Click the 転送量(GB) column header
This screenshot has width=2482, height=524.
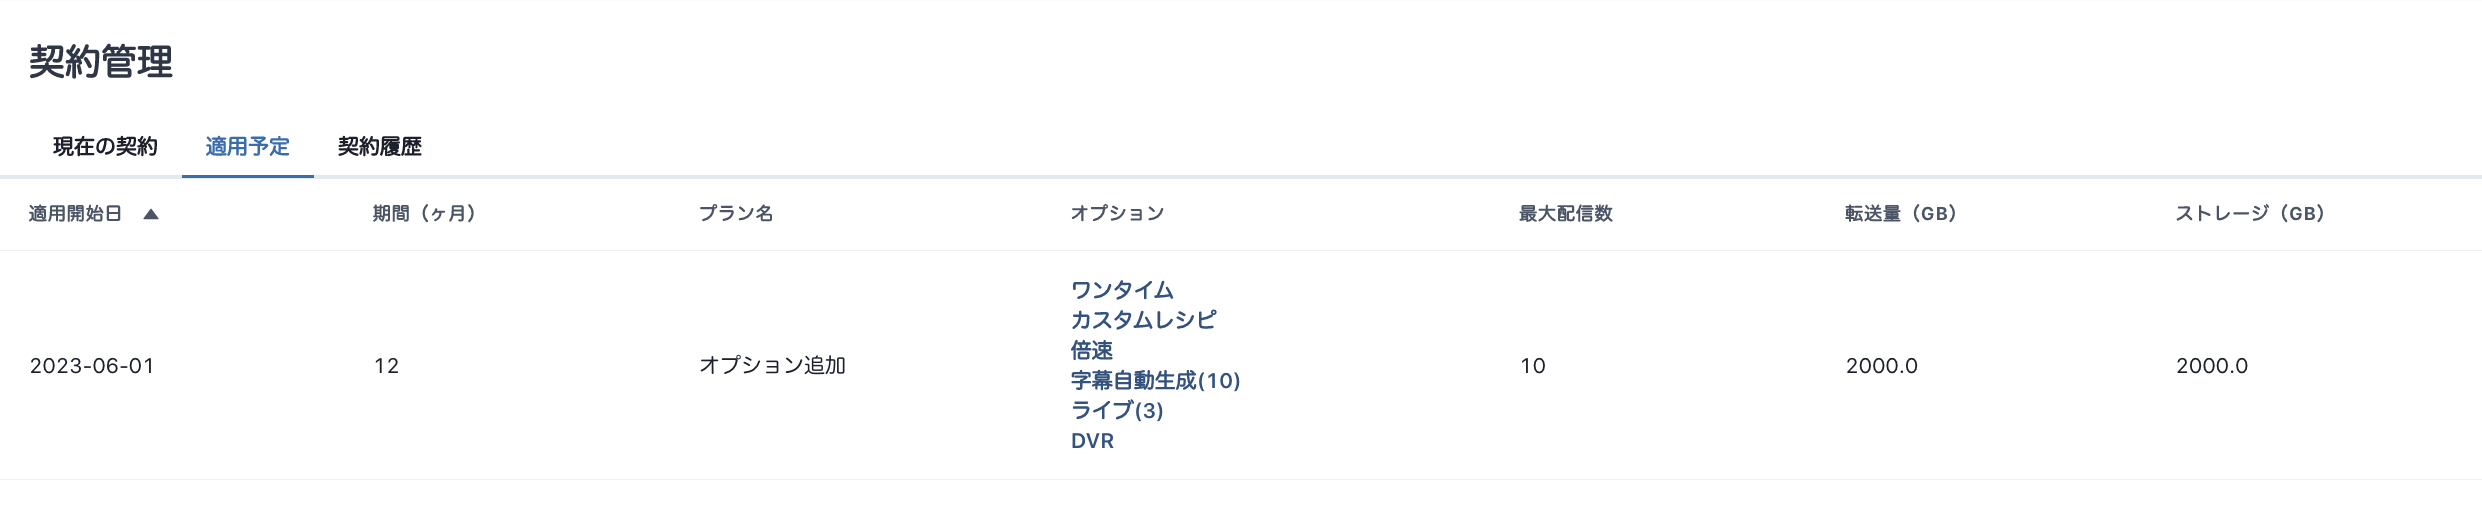[x=1900, y=214]
